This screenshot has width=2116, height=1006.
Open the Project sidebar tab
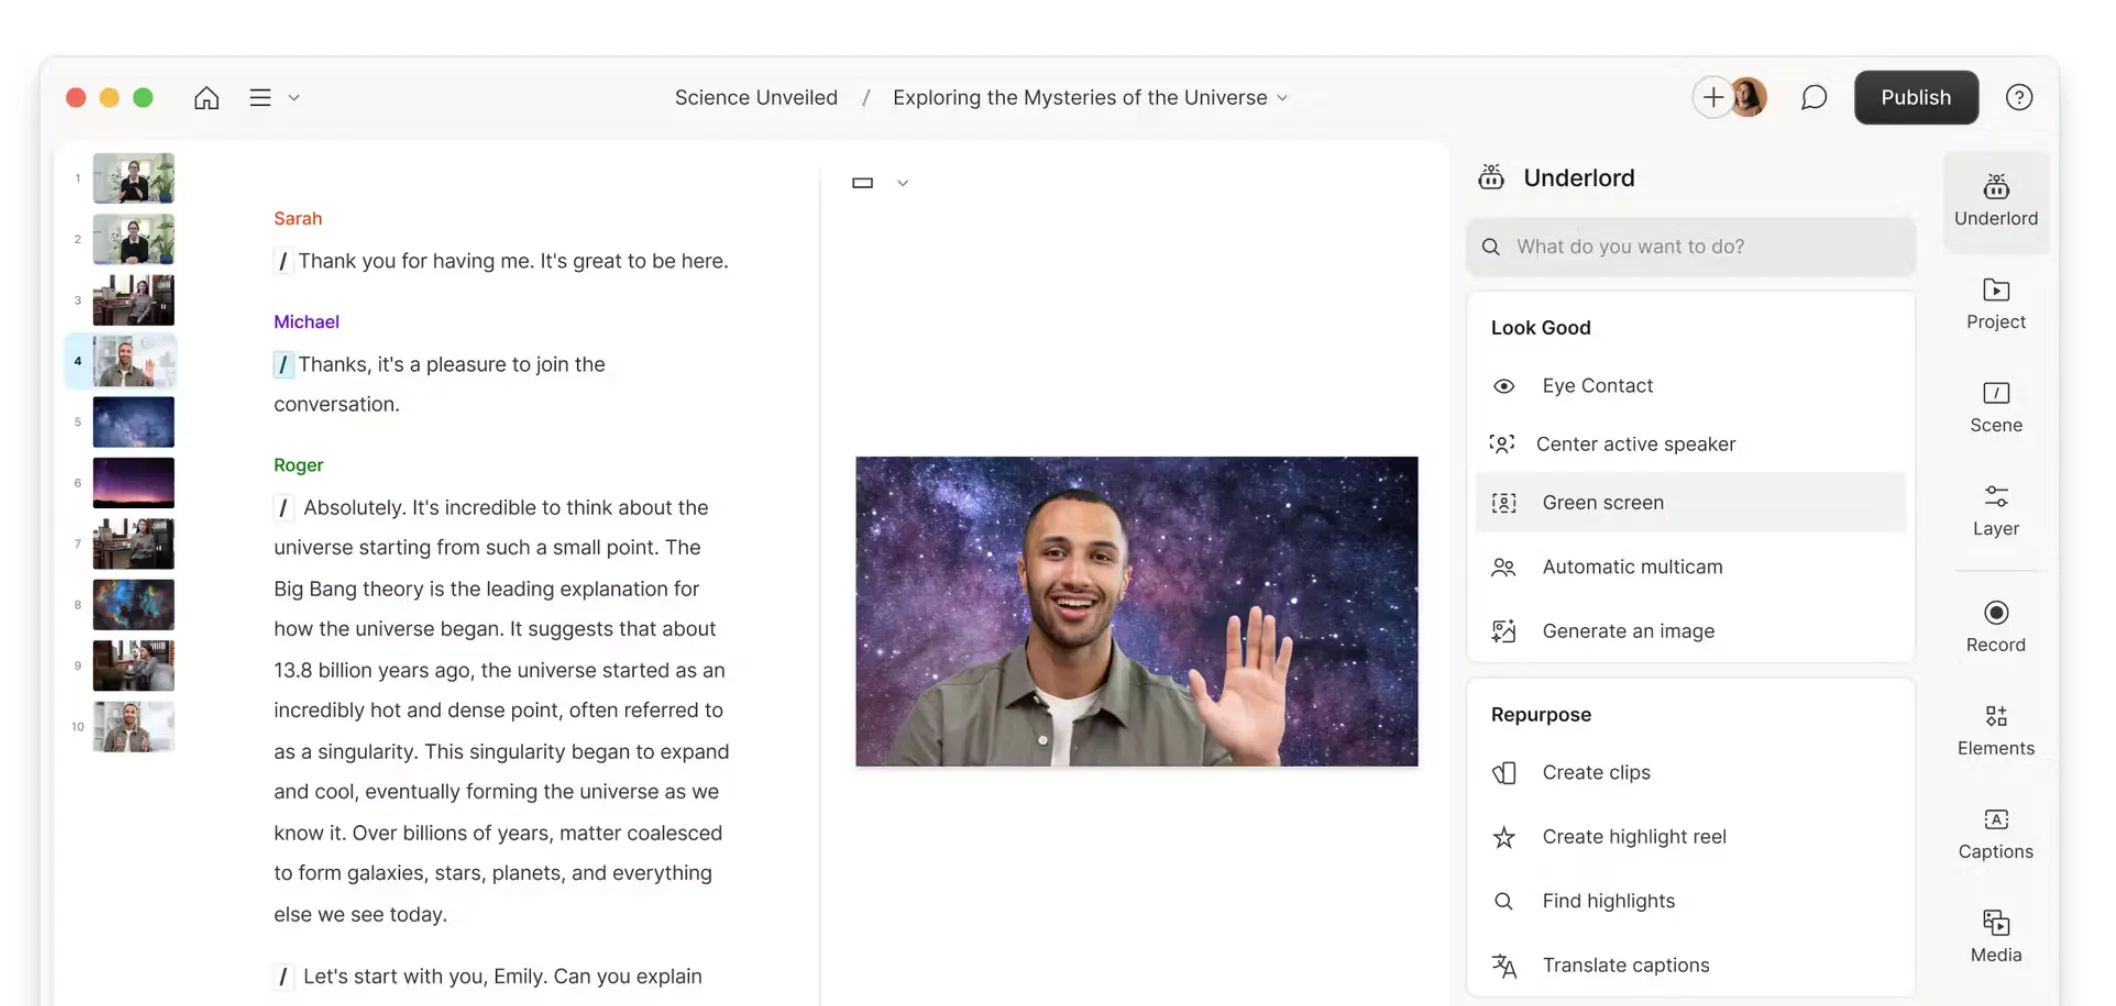click(x=1995, y=304)
